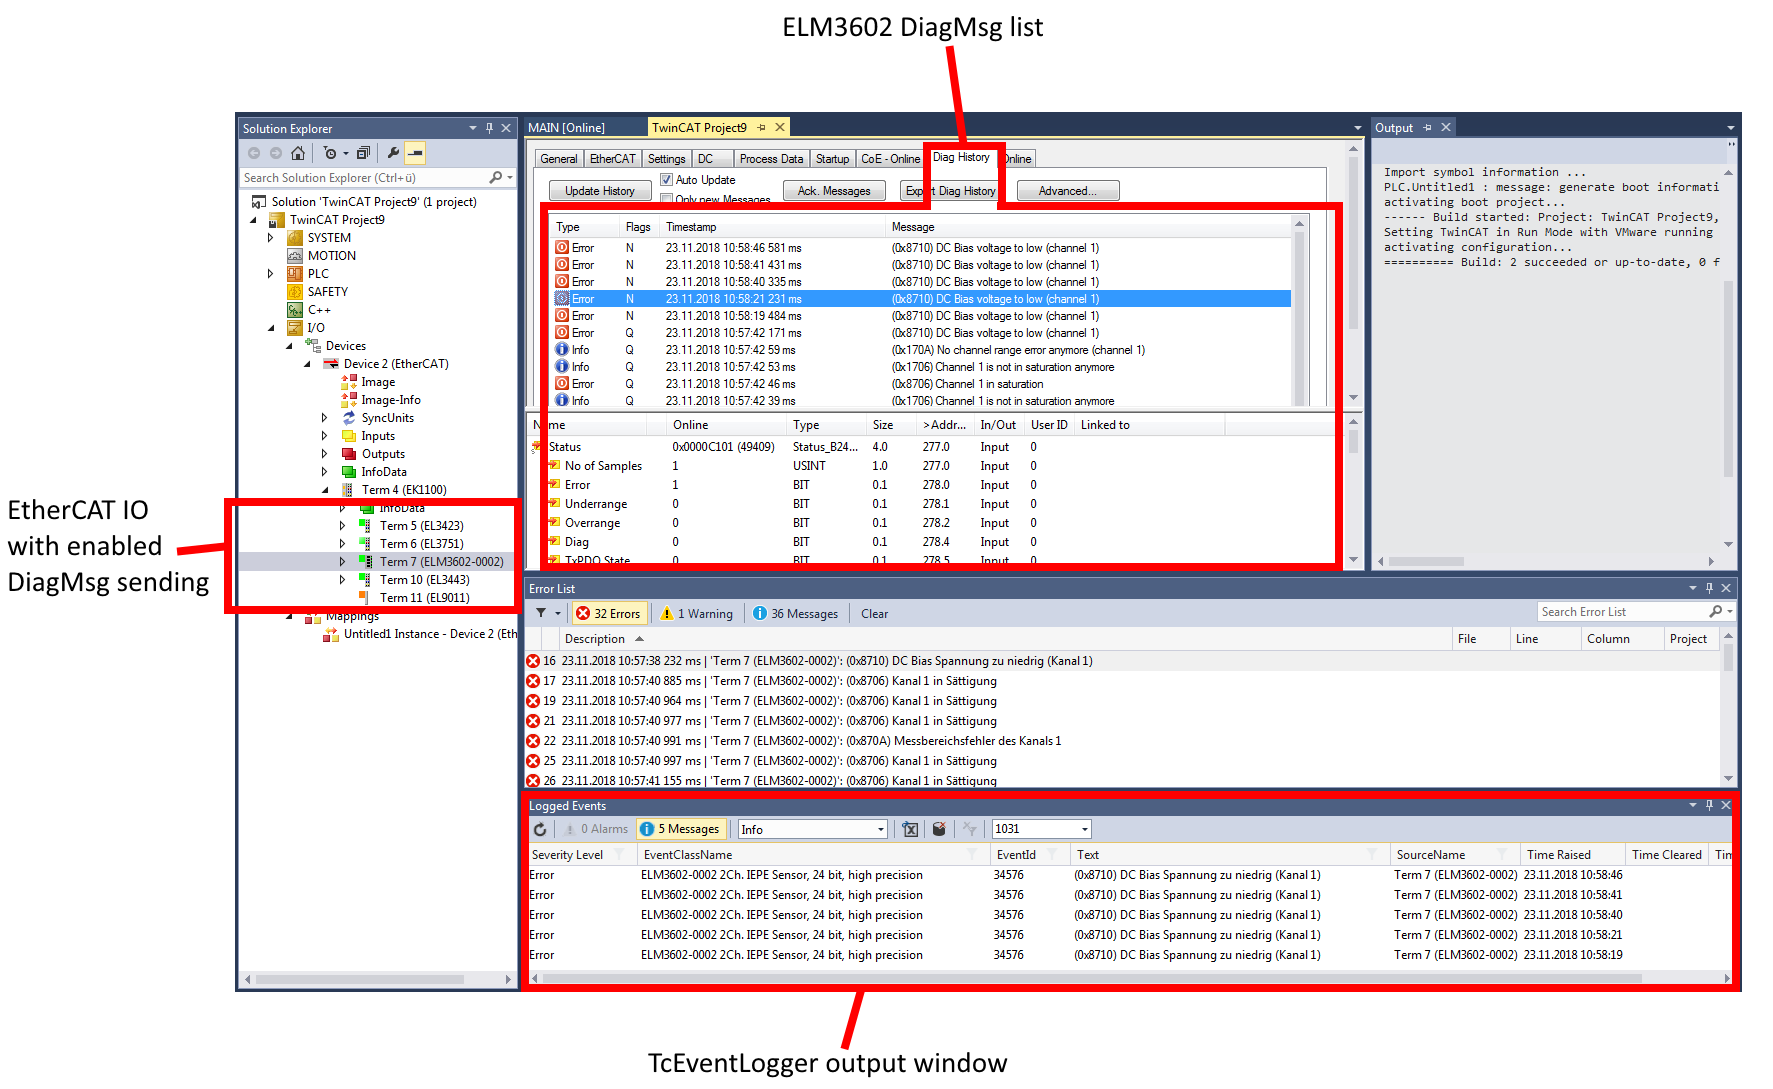Collapse the I/O tree node
Image resolution: width=1773 pixels, height=1089 pixels.
click(271, 328)
